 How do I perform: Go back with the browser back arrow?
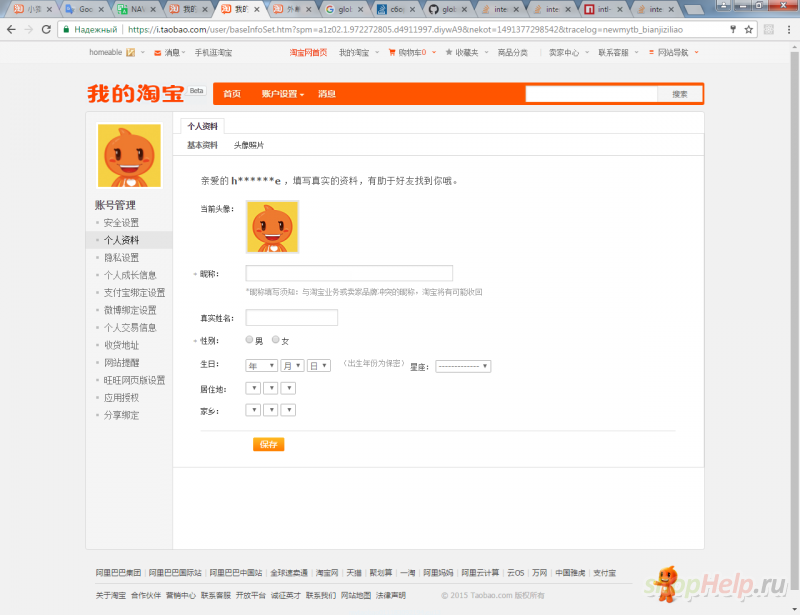(11, 30)
